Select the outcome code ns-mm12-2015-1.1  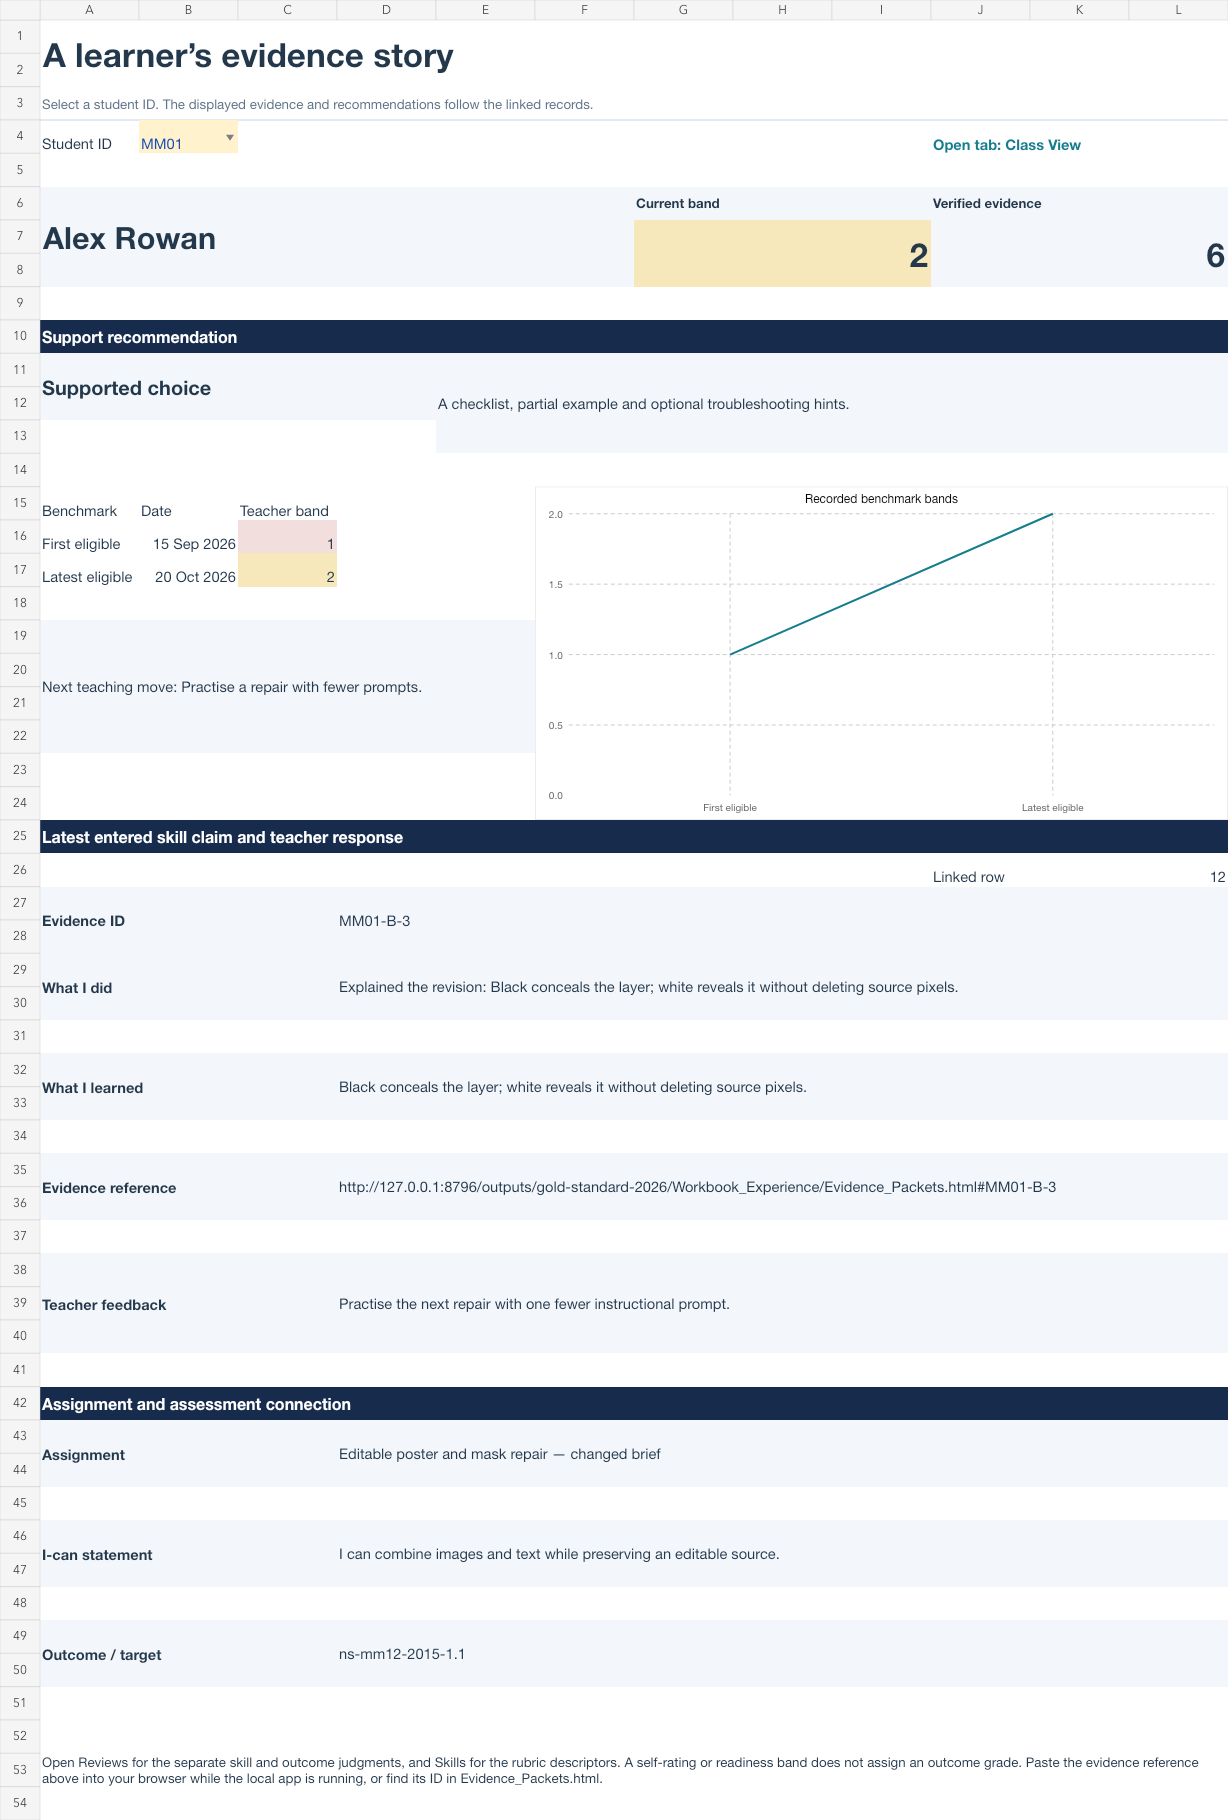(402, 1654)
